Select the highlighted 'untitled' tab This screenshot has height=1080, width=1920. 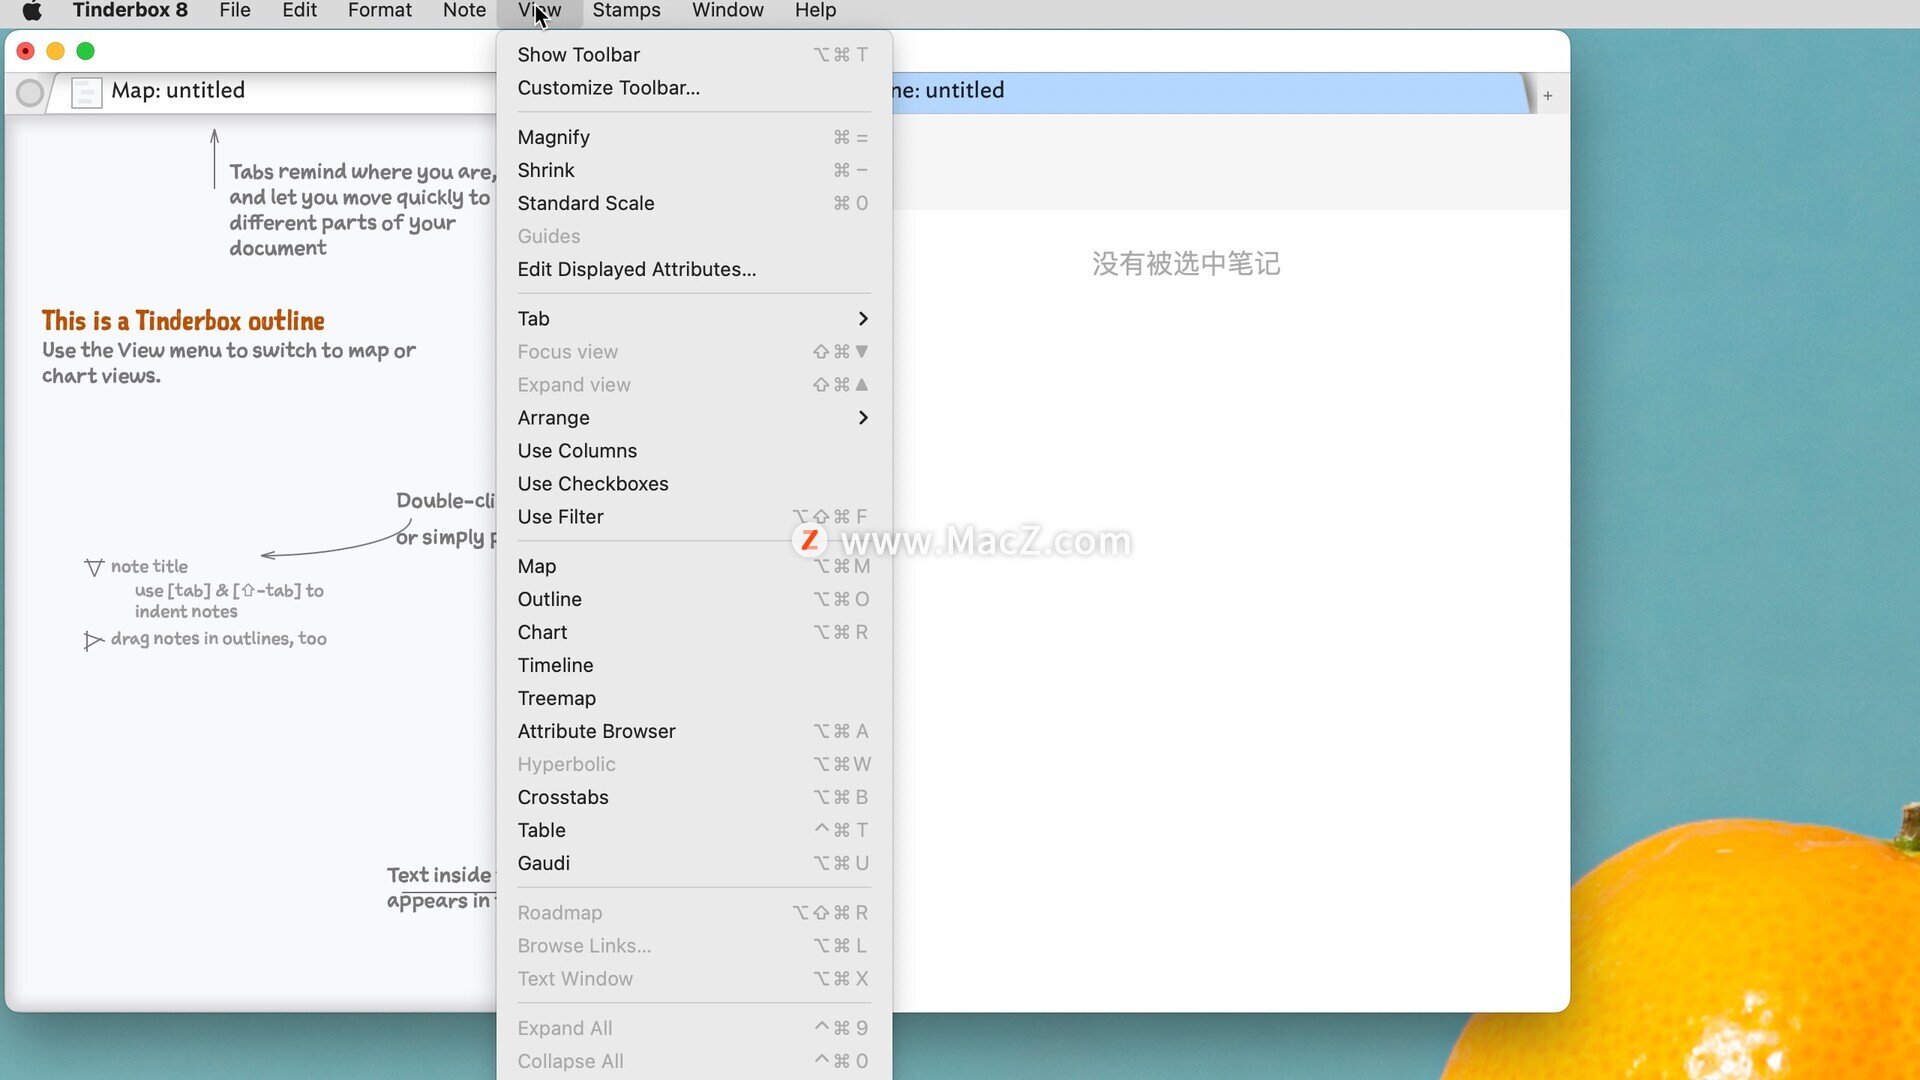tap(1210, 92)
